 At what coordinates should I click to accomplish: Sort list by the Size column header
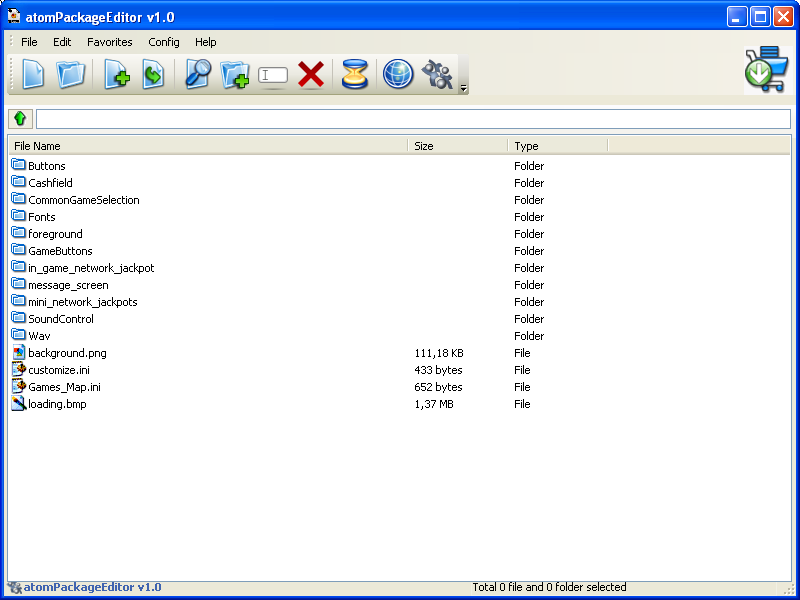(x=457, y=146)
